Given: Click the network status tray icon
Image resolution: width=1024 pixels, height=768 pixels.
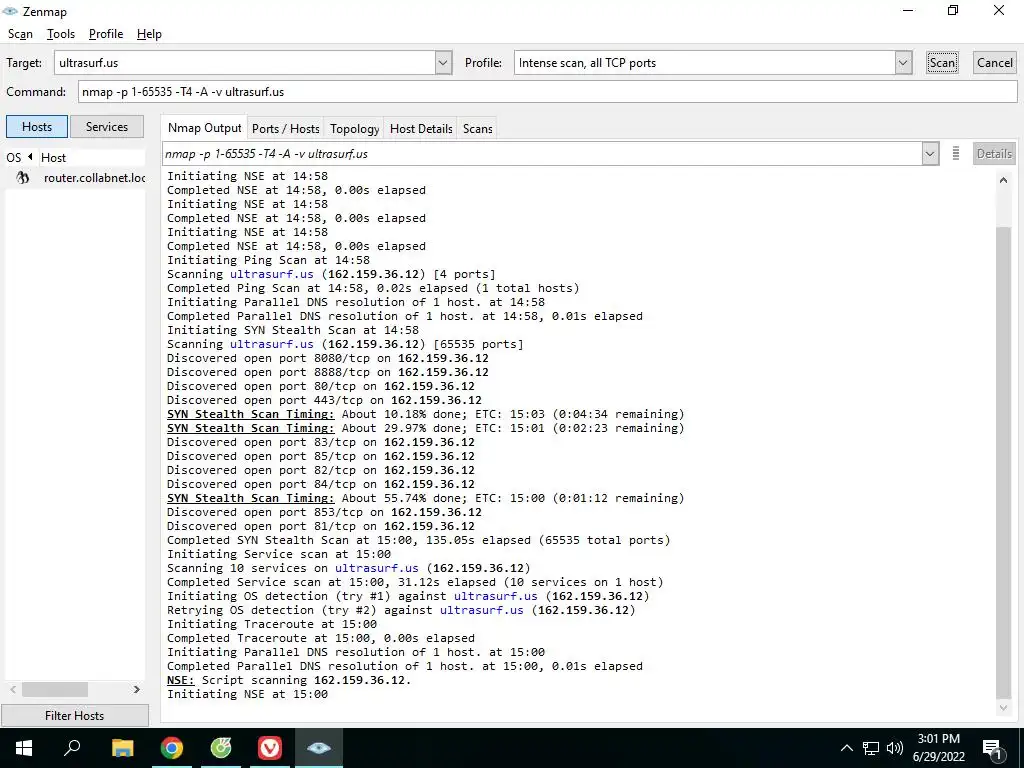Looking at the screenshot, I should click(x=871, y=748).
